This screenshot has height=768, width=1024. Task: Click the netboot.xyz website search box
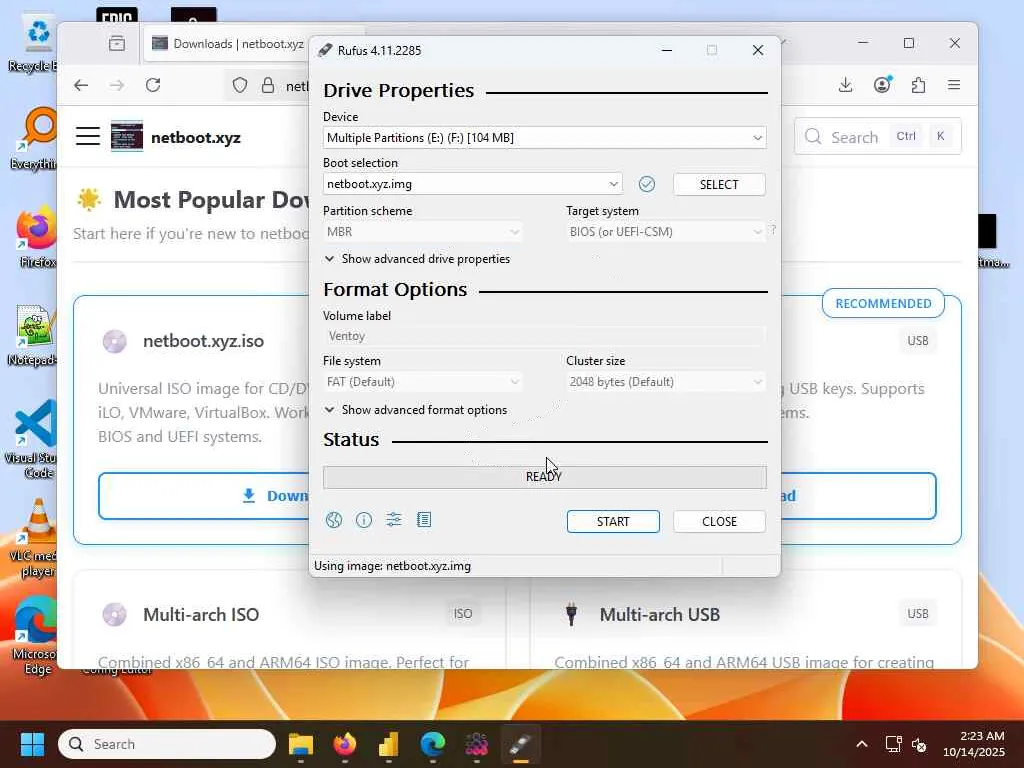(878, 136)
